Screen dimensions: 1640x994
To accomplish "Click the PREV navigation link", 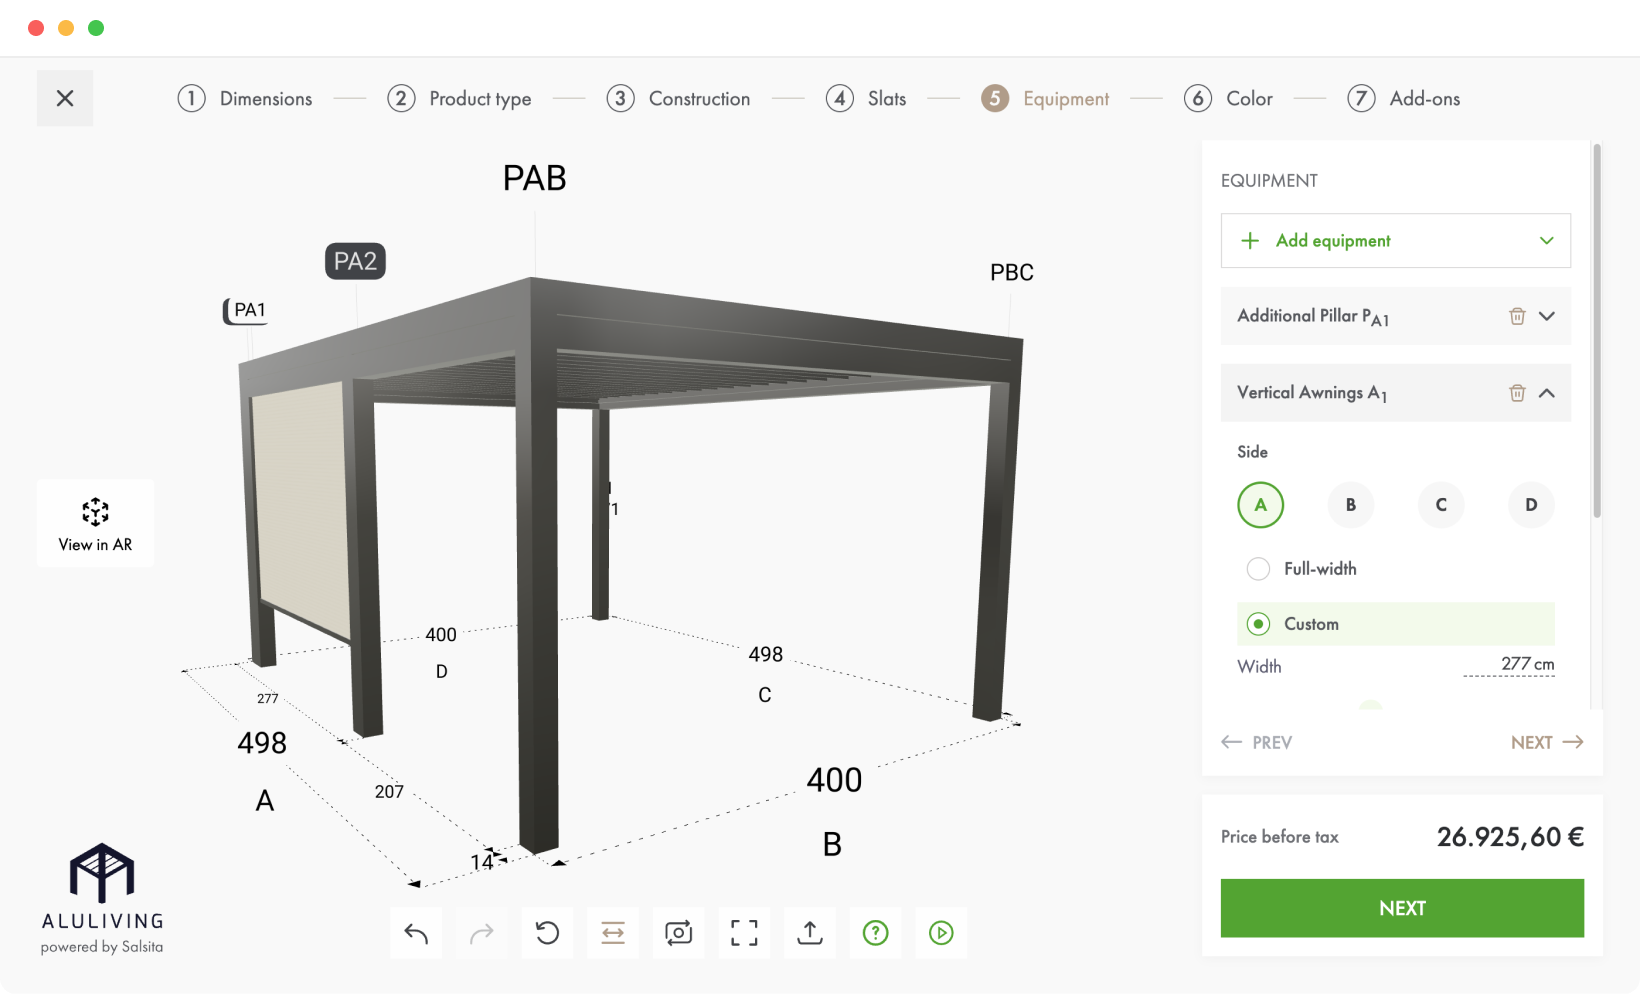I will coord(1257,742).
